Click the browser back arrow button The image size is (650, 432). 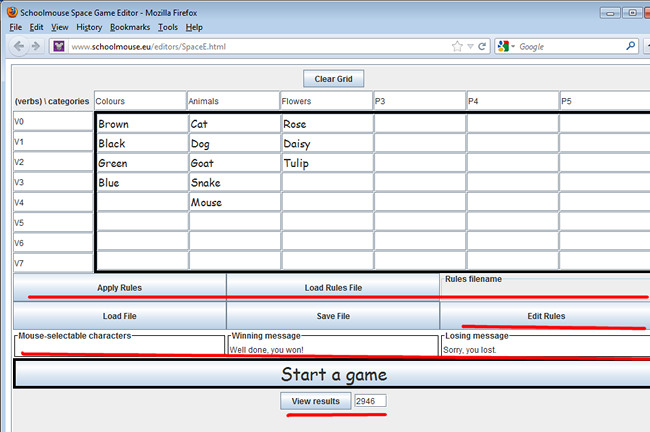click(x=20, y=47)
